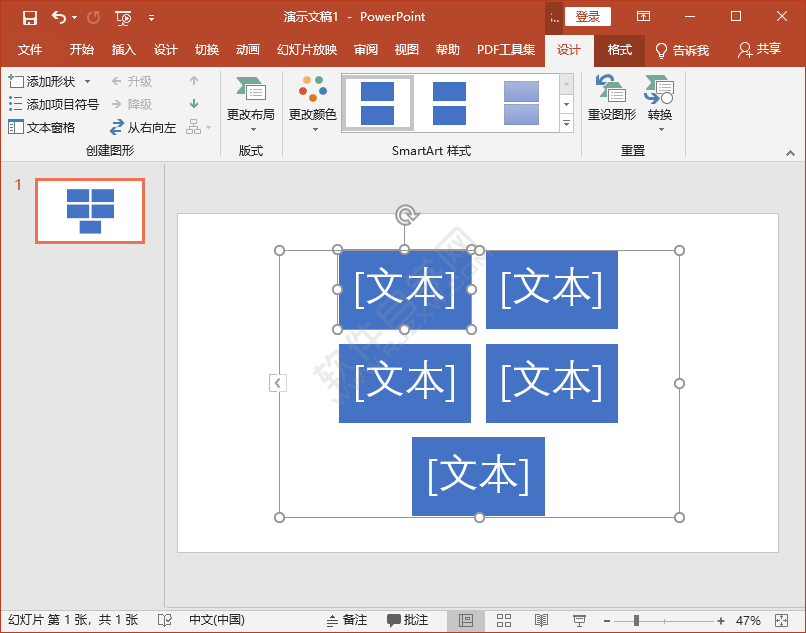Select the gradient third SmartArt style
This screenshot has height=633, width=806.
(521, 103)
